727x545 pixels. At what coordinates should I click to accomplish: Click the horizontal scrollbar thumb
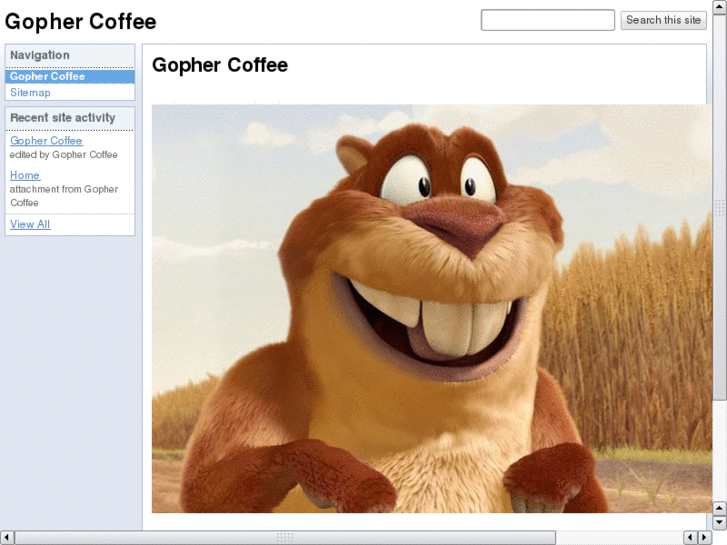coord(285,538)
